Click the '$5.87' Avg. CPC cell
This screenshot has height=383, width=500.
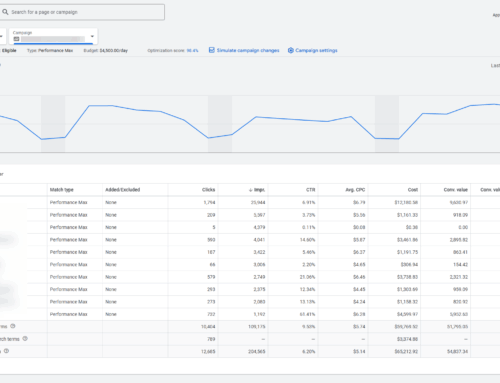[359, 240]
